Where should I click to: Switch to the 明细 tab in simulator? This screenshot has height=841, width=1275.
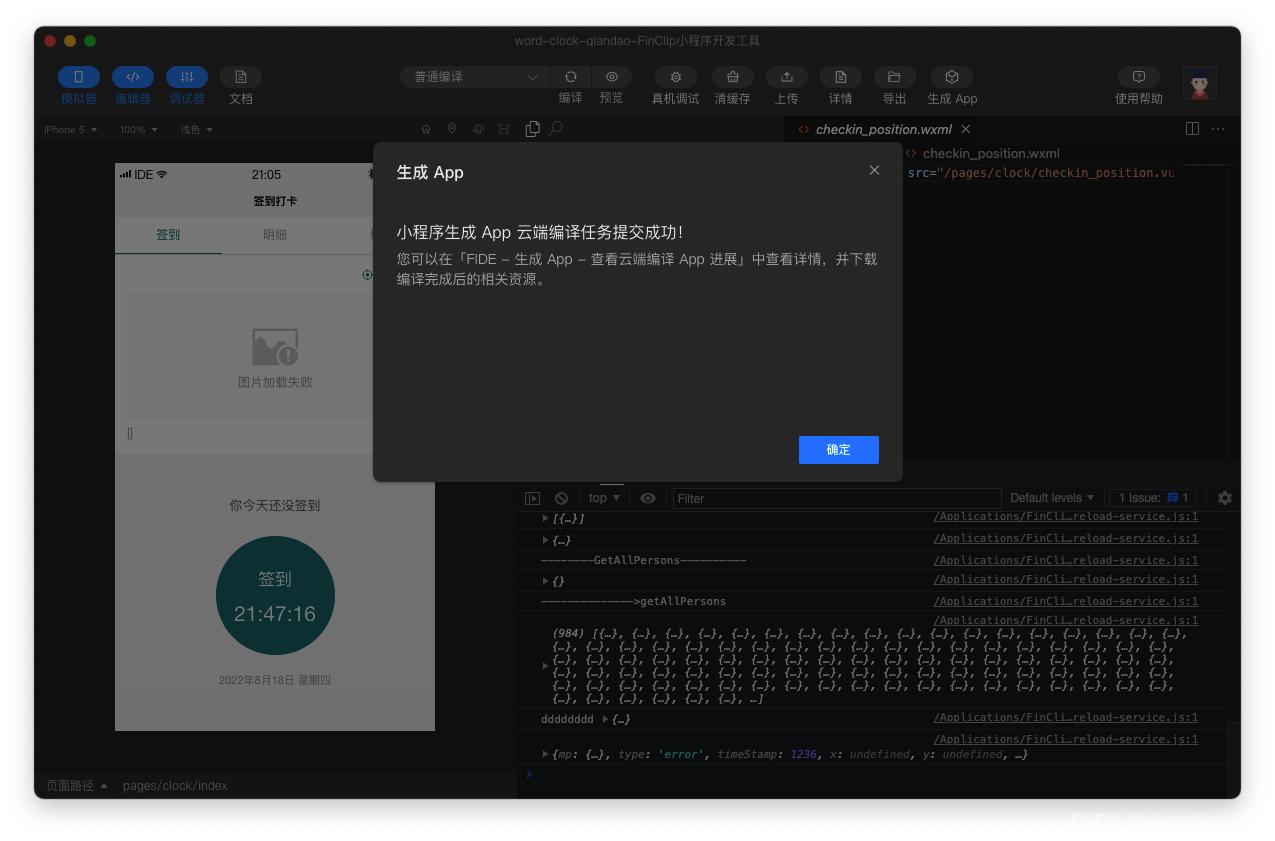(275, 235)
